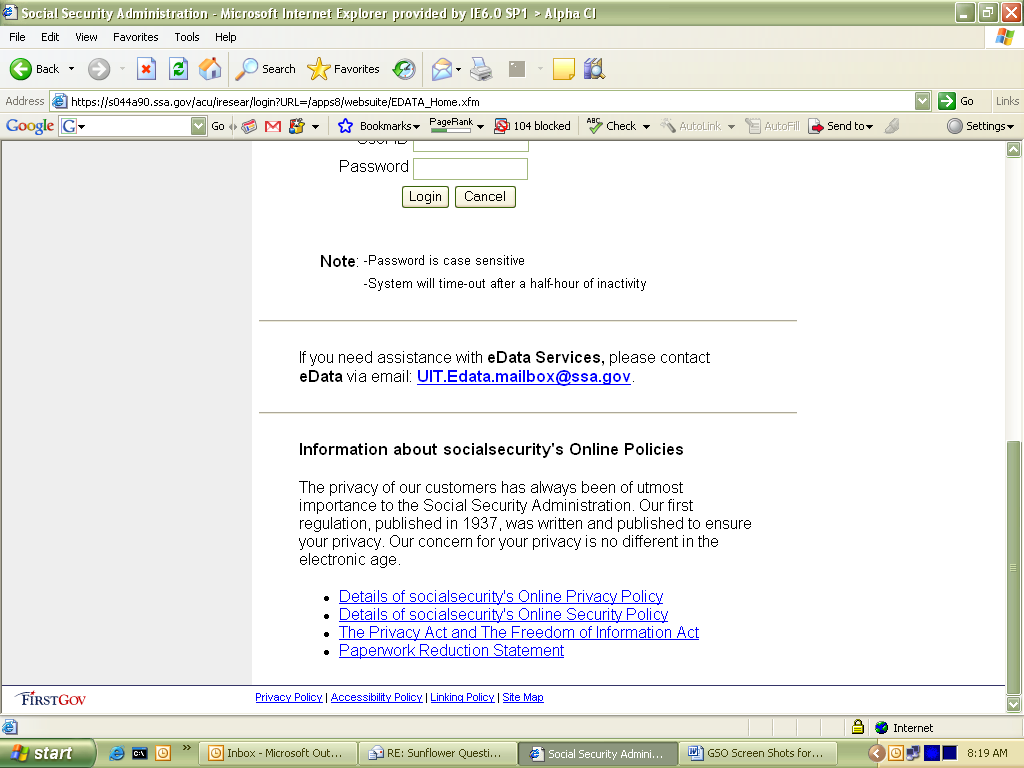This screenshot has height=768, width=1024.
Task: Click the Print icon in toolbar
Action: tap(481, 69)
